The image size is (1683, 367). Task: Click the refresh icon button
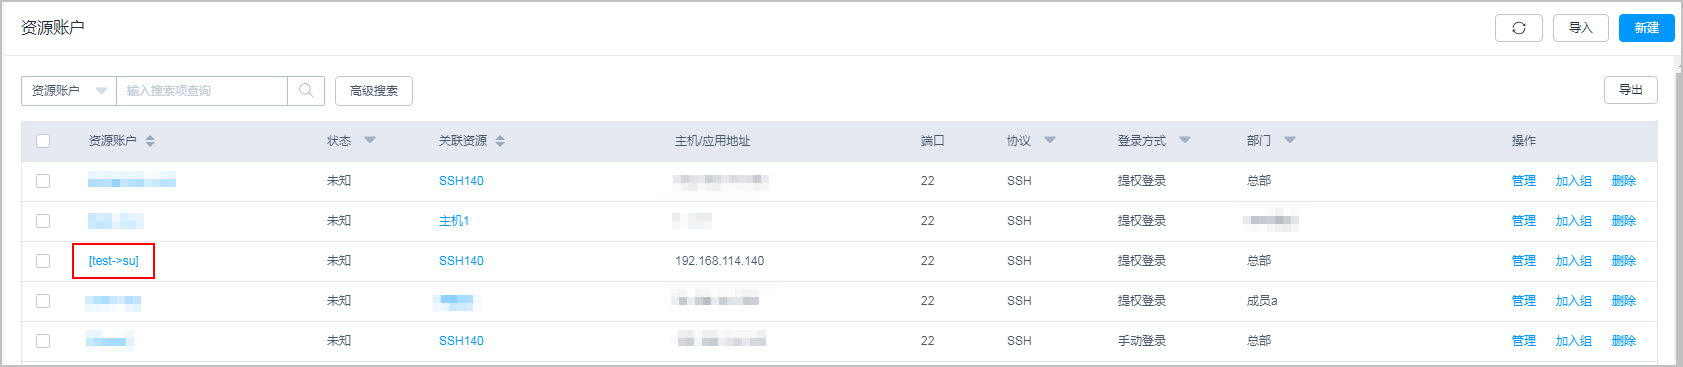[x=1518, y=28]
